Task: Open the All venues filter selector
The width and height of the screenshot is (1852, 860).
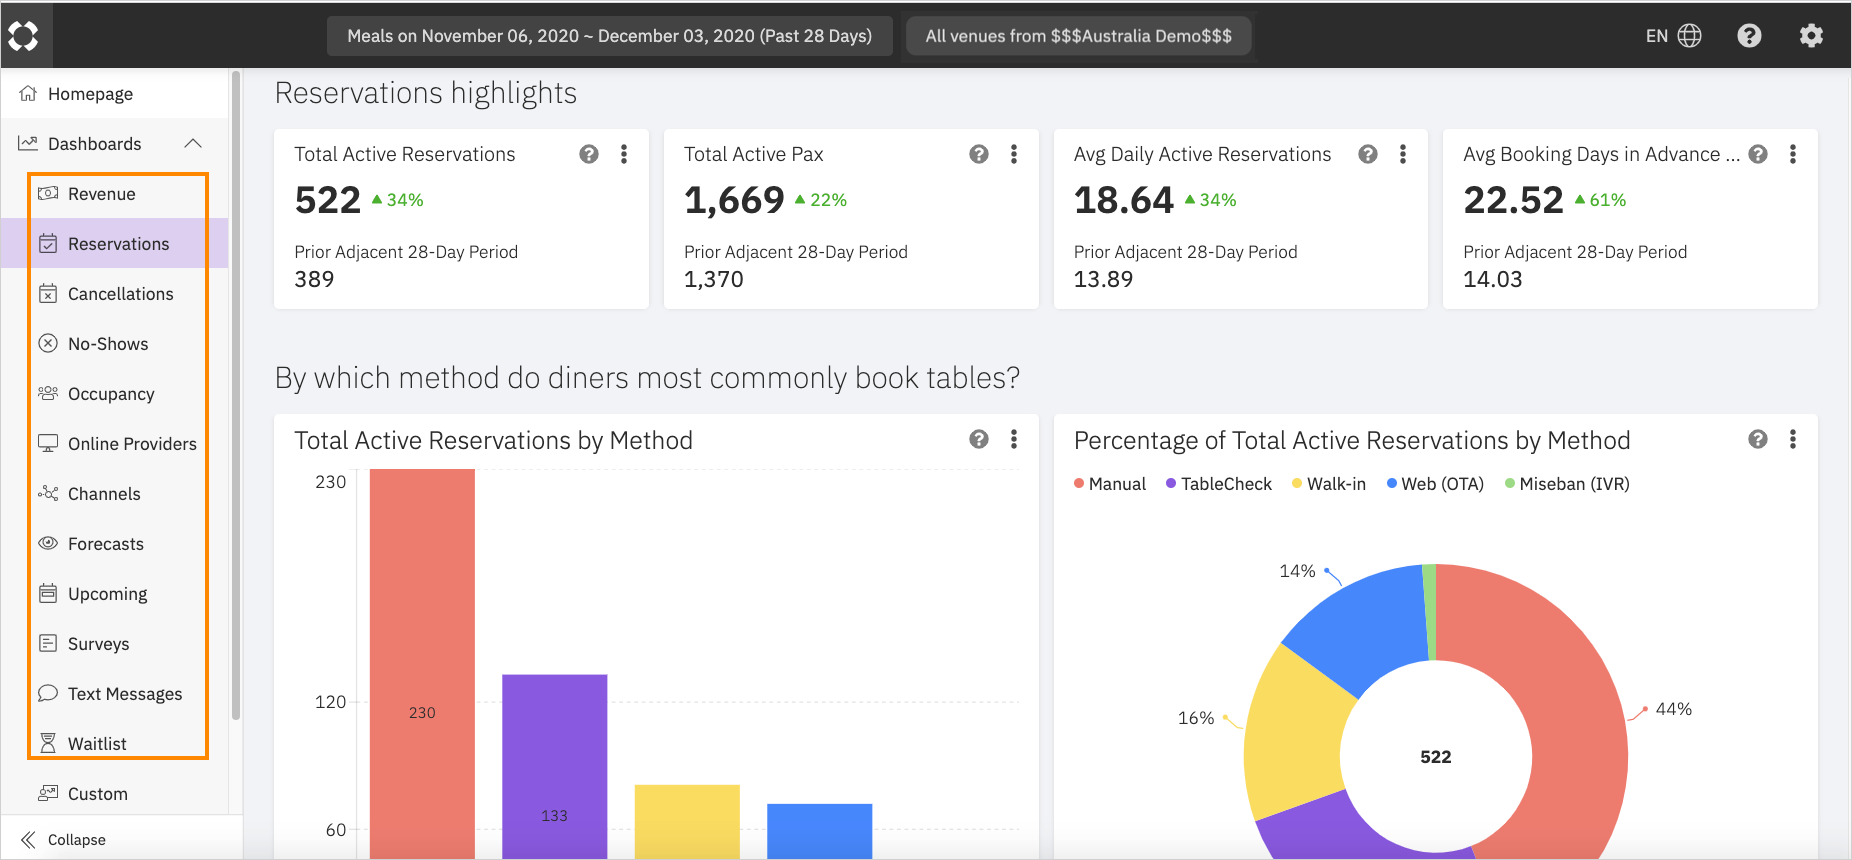Action: click(1079, 36)
